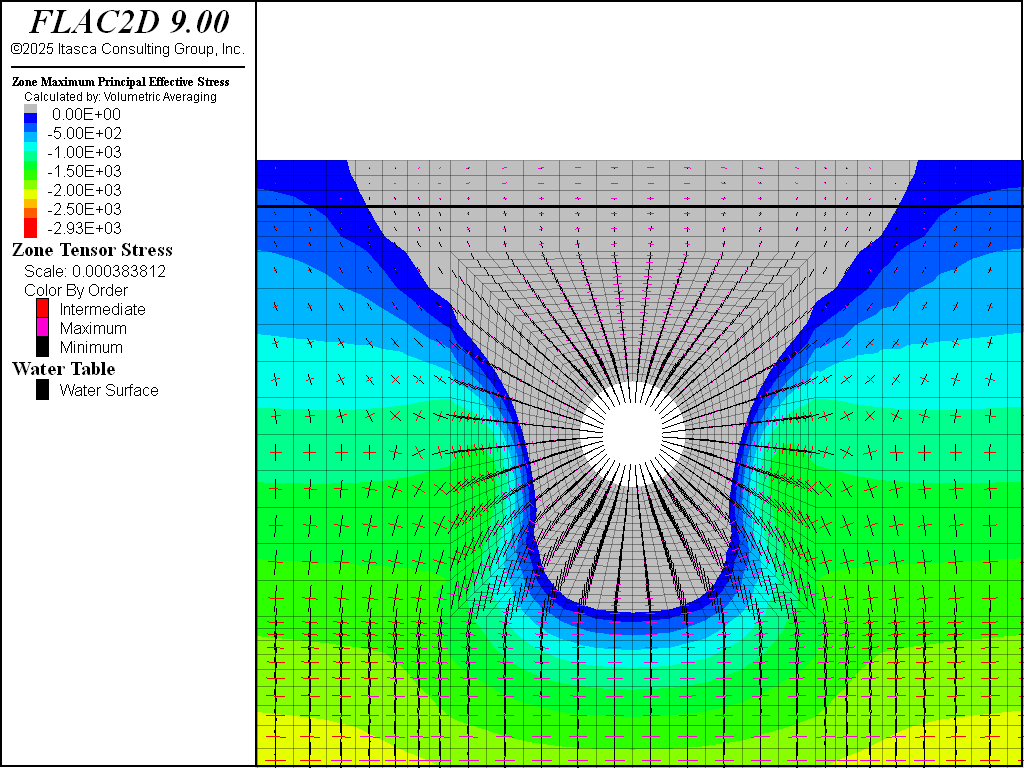Click the Intermediate legend label
This screenshot has width=1024, height=768.
tap(103, 310)
